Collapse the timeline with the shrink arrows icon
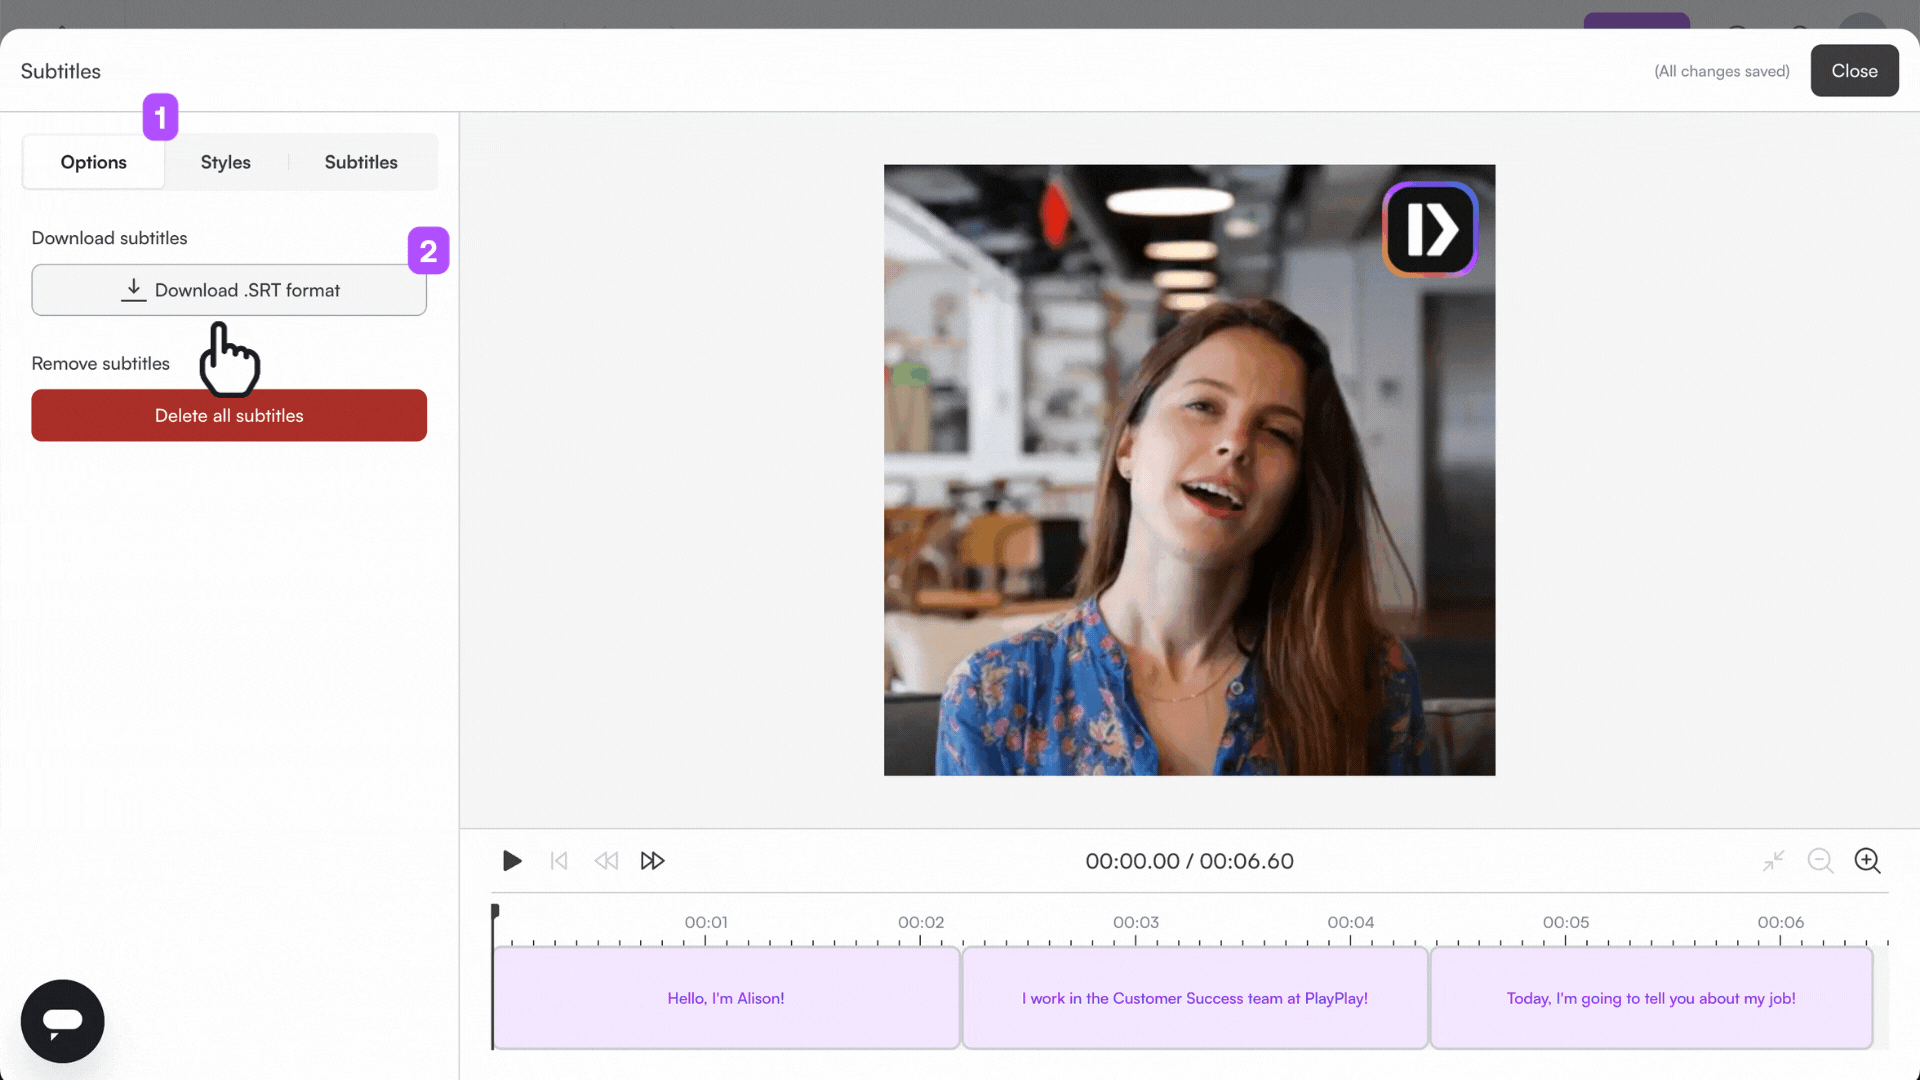1920x1080 pixels. point(1772,860)
